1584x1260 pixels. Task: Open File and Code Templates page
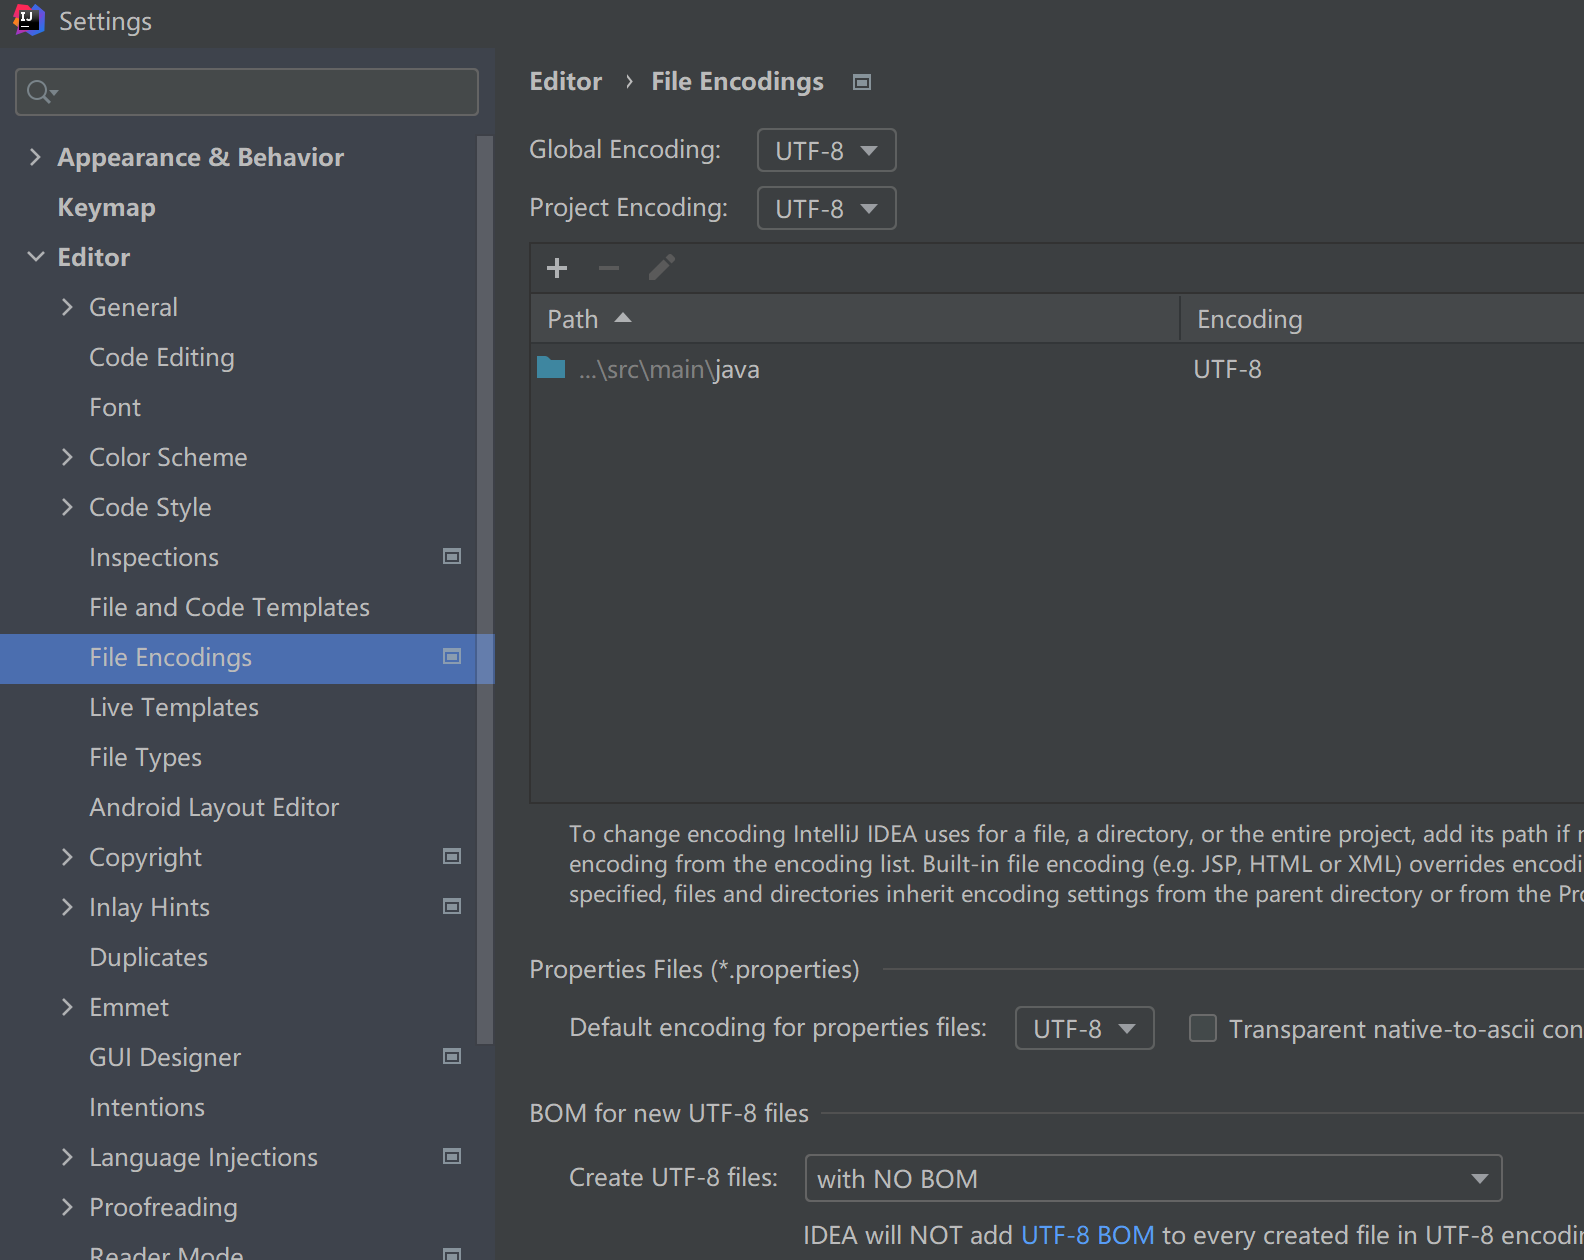[x=229, y=607]
